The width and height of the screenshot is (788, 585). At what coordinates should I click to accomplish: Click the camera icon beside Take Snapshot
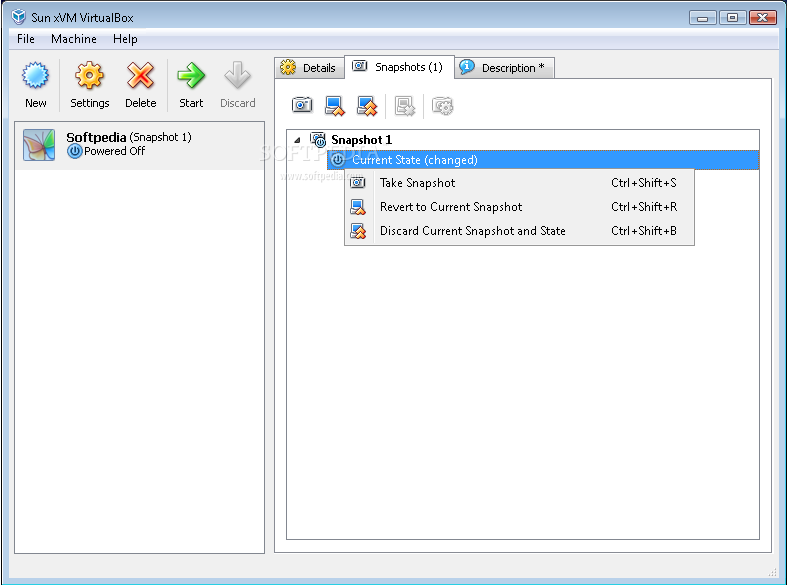[358, 182]
